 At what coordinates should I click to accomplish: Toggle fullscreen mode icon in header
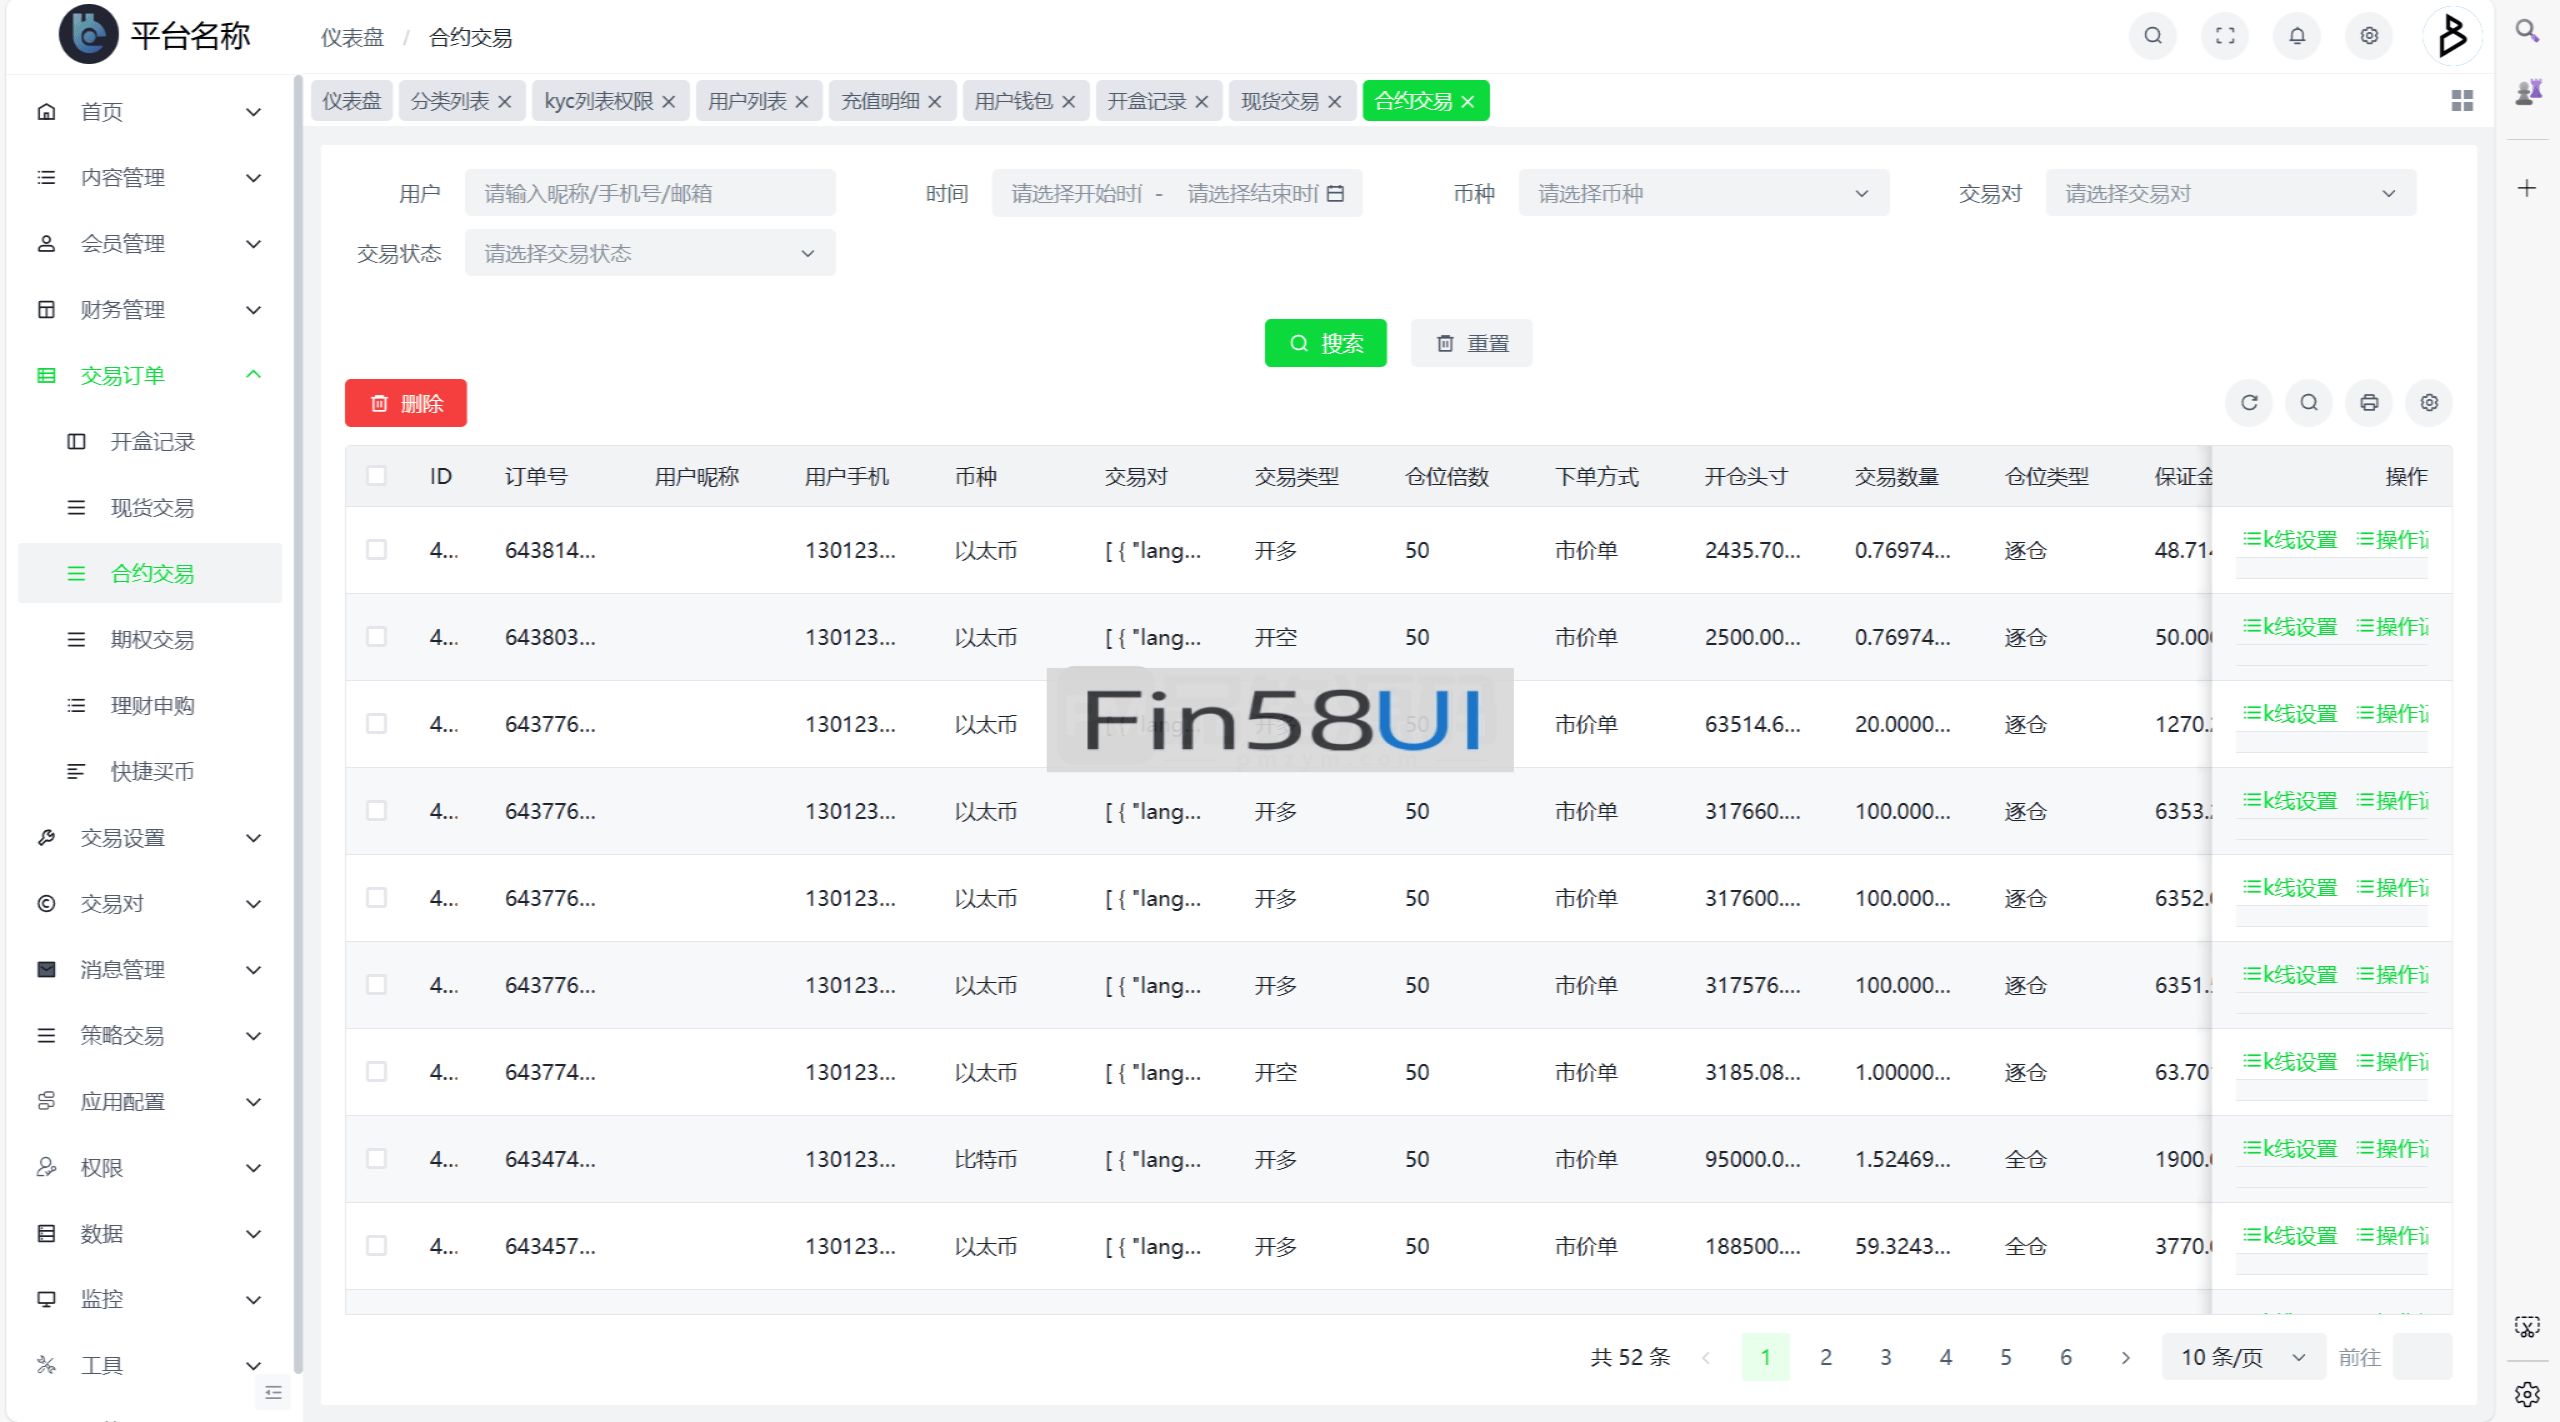click(2225, 36)
